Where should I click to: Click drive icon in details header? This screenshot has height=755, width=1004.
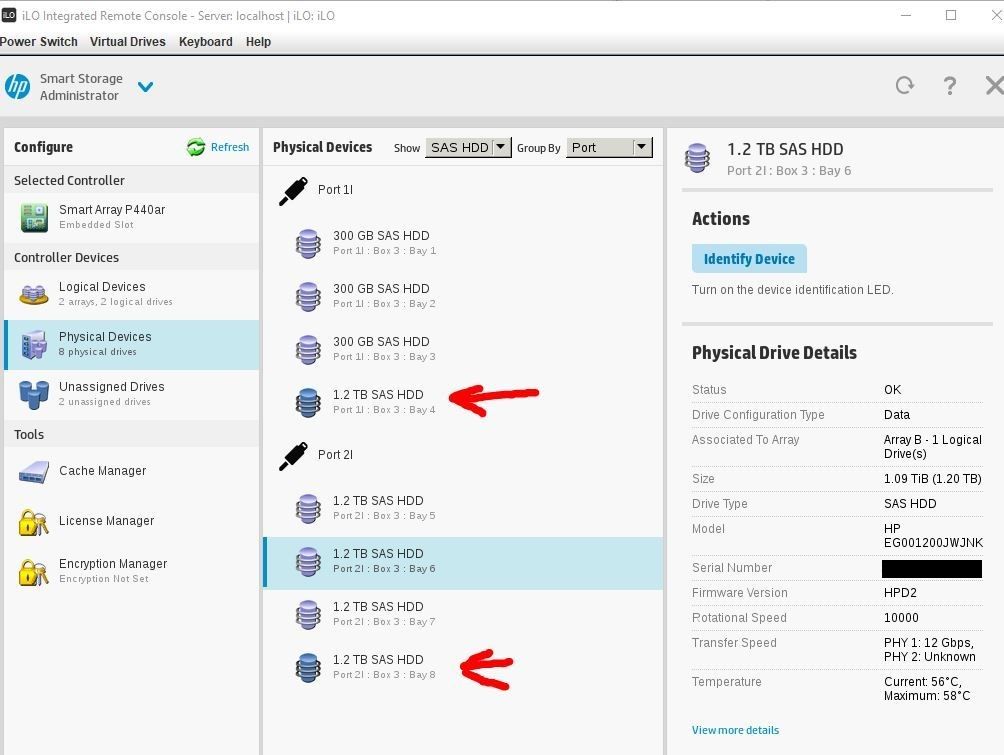point(697,158)
